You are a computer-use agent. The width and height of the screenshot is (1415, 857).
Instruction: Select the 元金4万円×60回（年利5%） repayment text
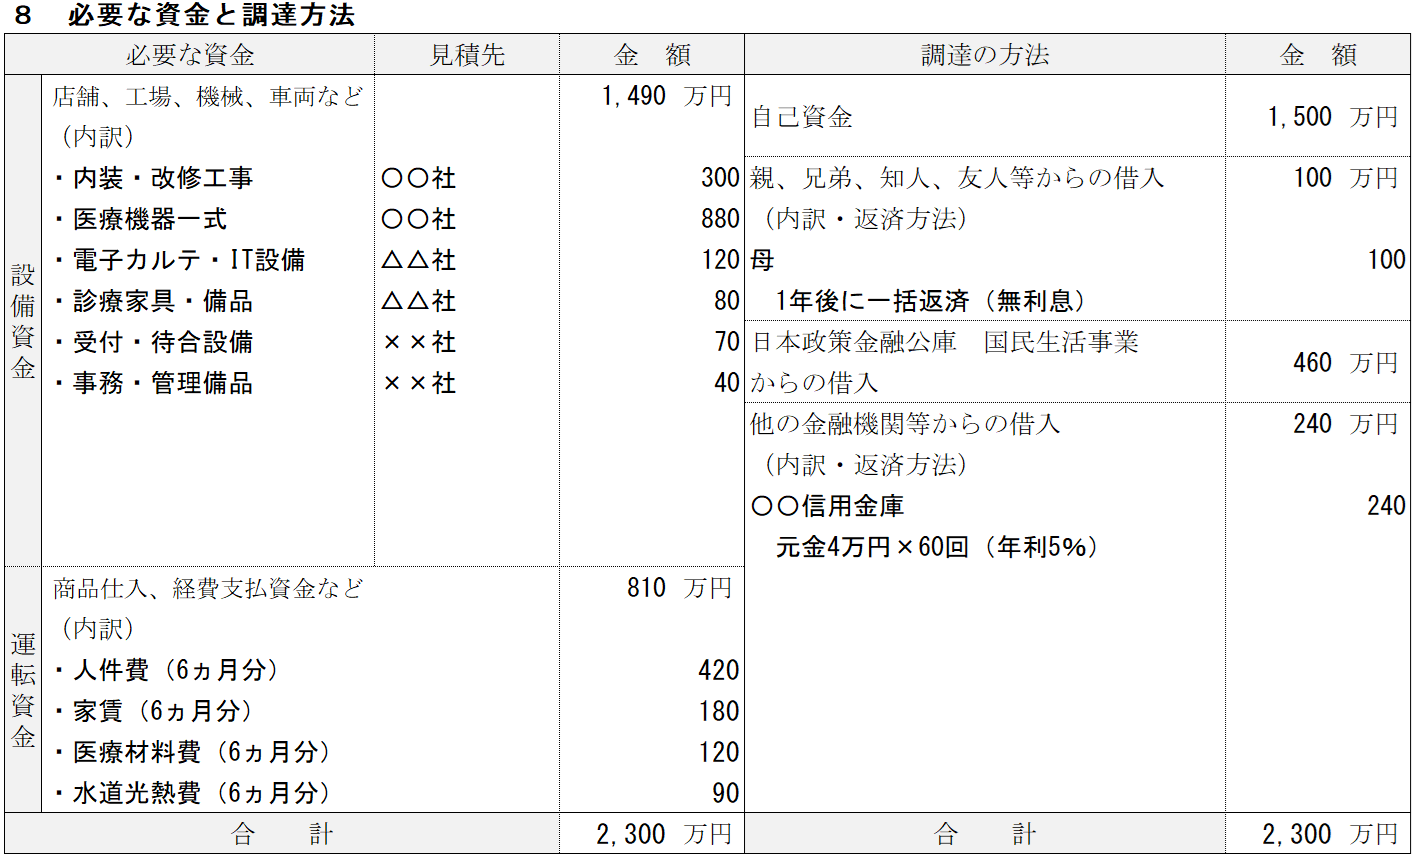(x=937, y=547)
